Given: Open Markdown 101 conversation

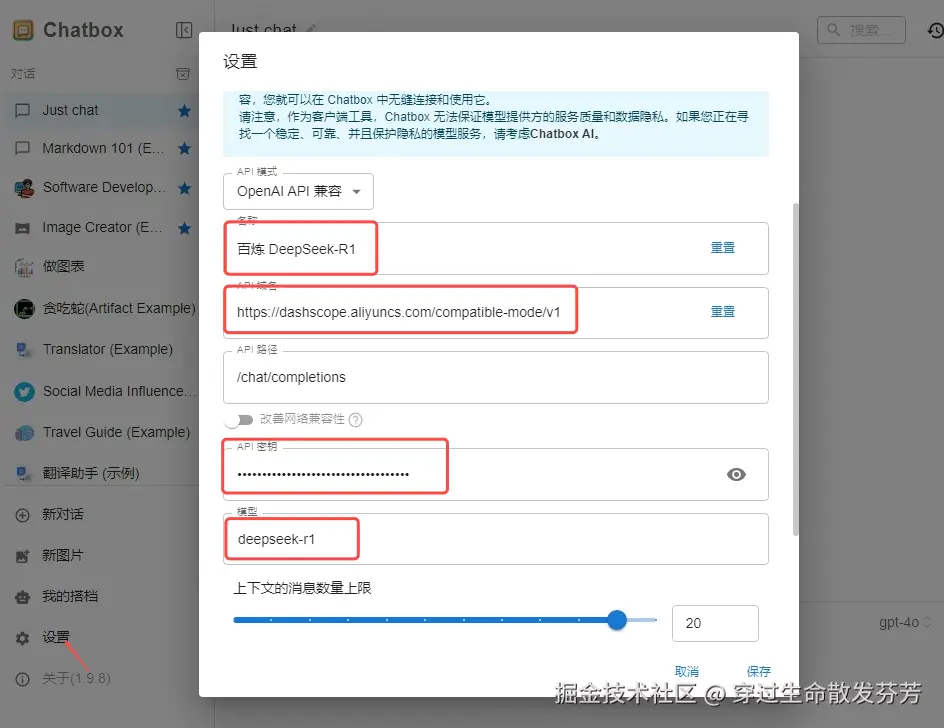Looking at the screenshot, I should coord(102,148).
